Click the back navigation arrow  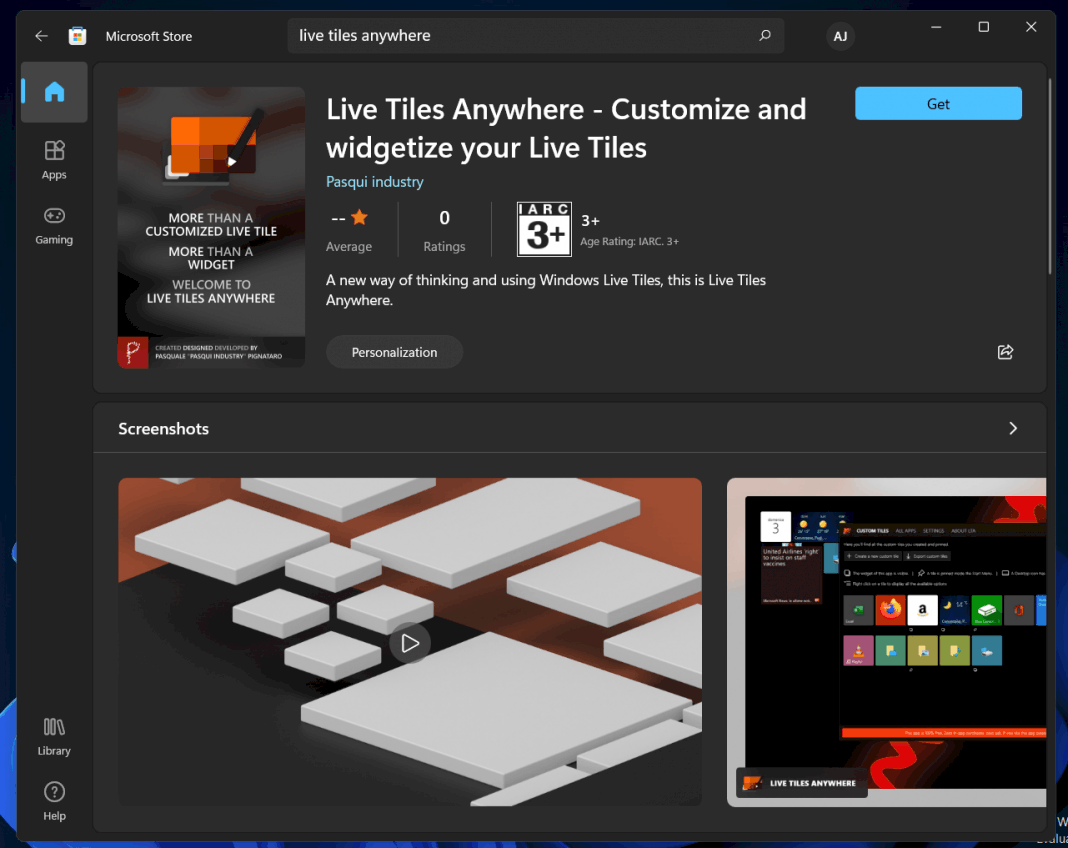40,35
